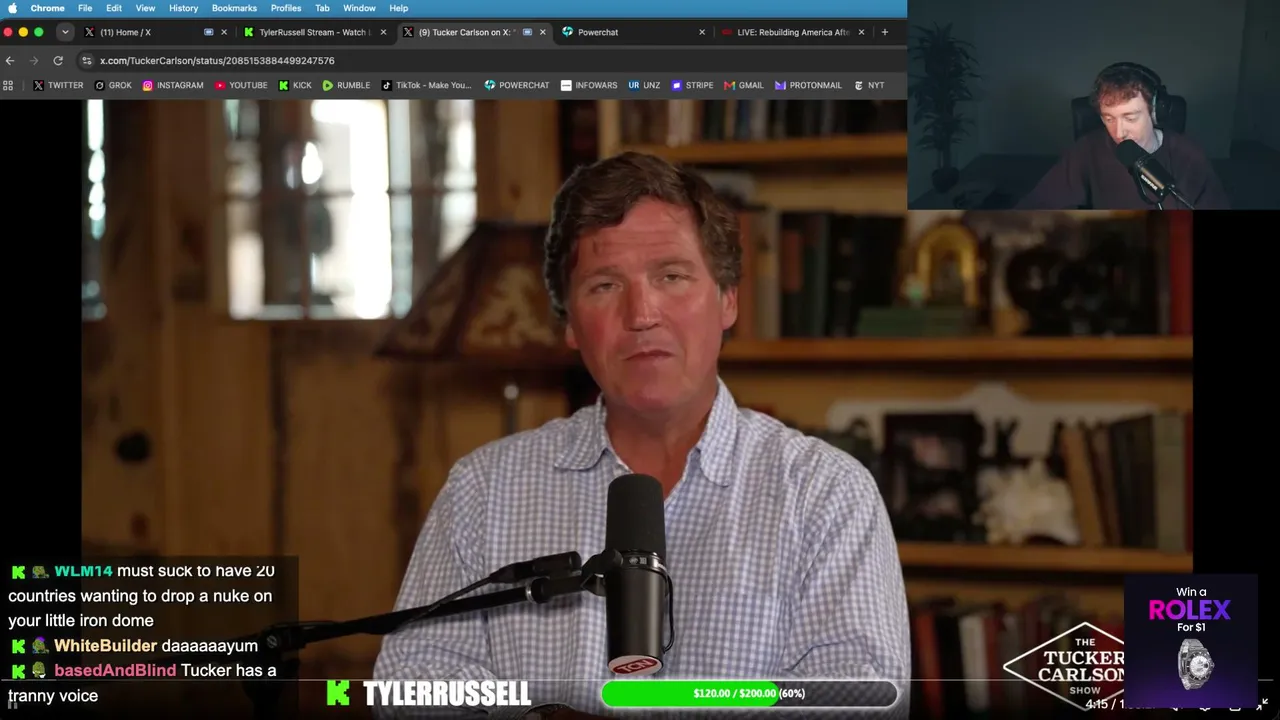Open the POWERCHAT bookmark
This screenshot has width=1280, height=720.
[517, 85]
